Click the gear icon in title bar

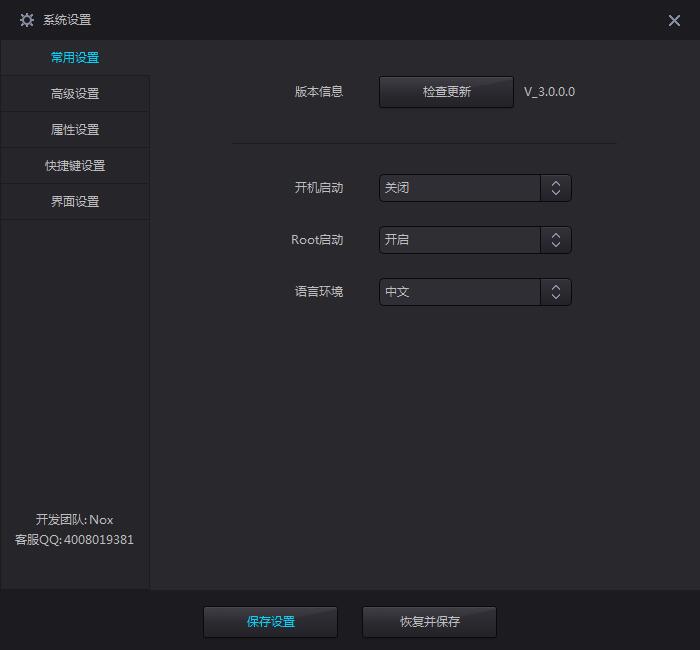(27, 20)
